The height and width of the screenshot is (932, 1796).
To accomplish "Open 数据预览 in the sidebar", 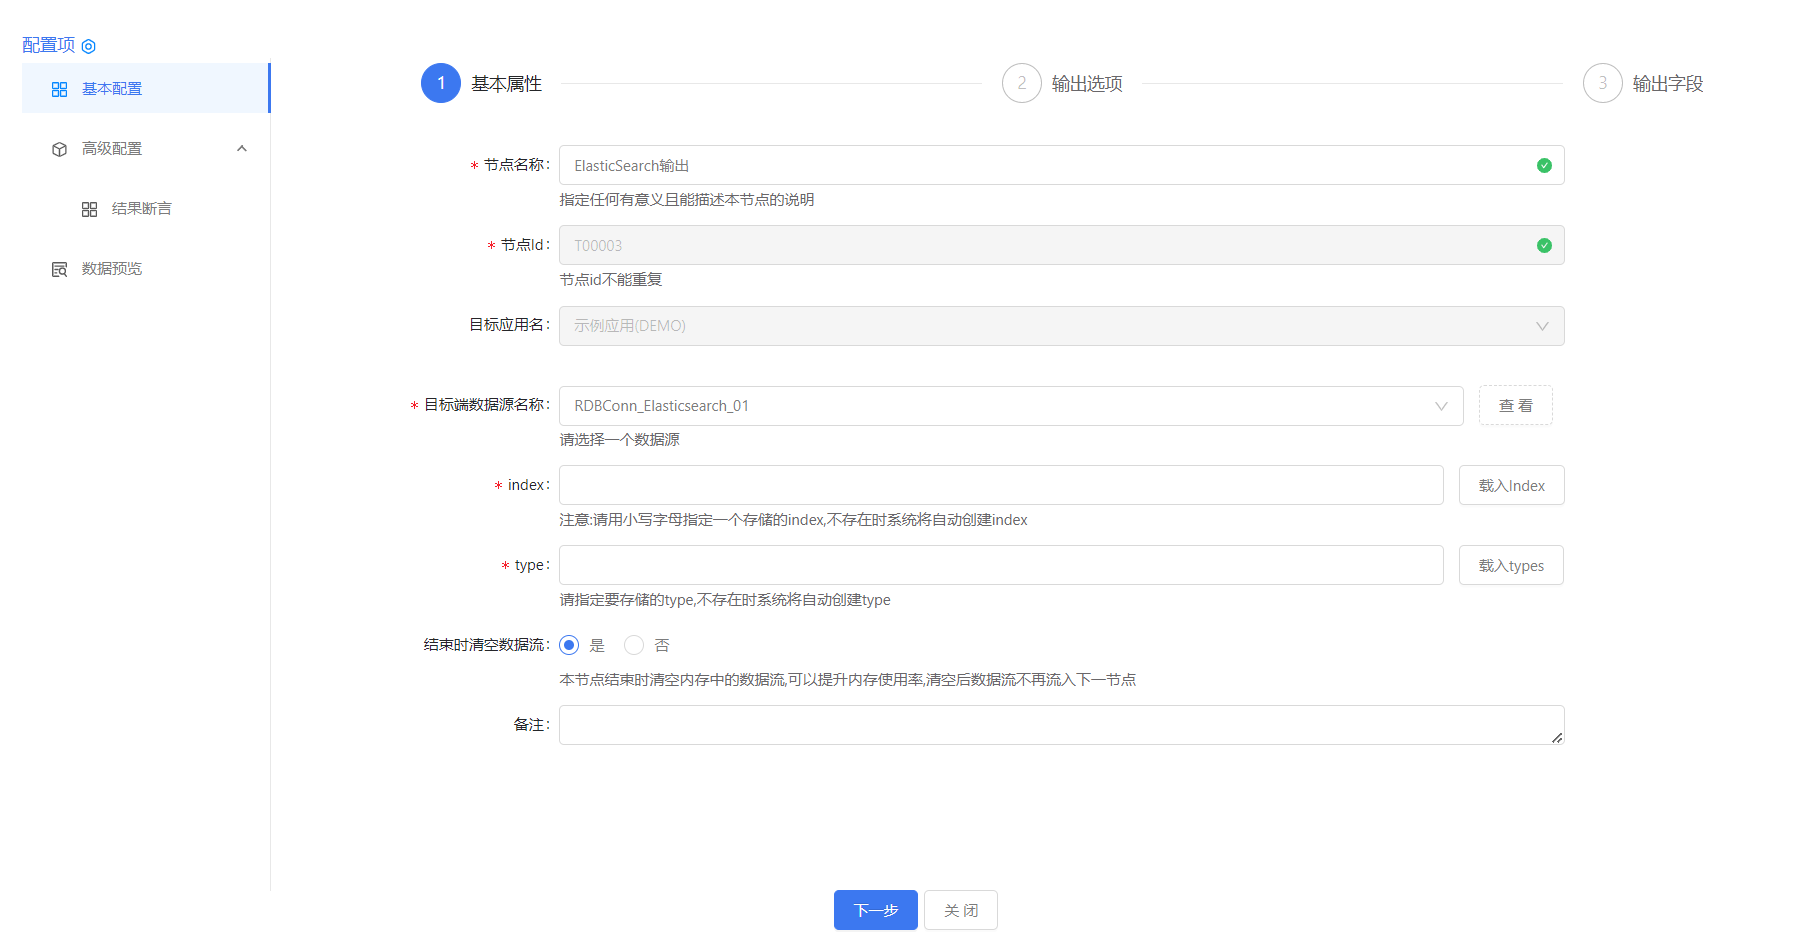I will [x=112, y=269].
